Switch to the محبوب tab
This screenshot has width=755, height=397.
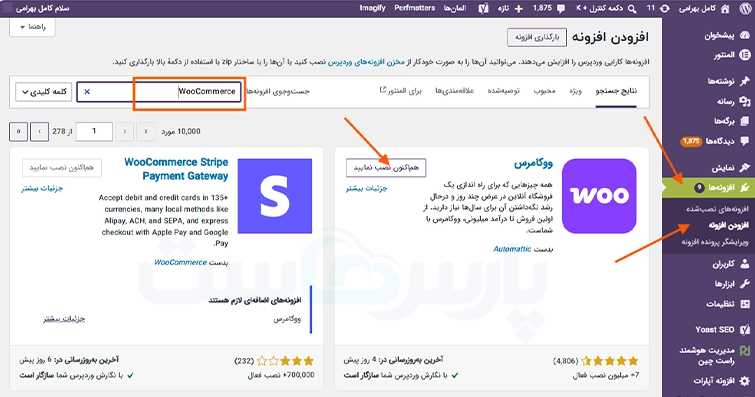[x=544, y=91]
